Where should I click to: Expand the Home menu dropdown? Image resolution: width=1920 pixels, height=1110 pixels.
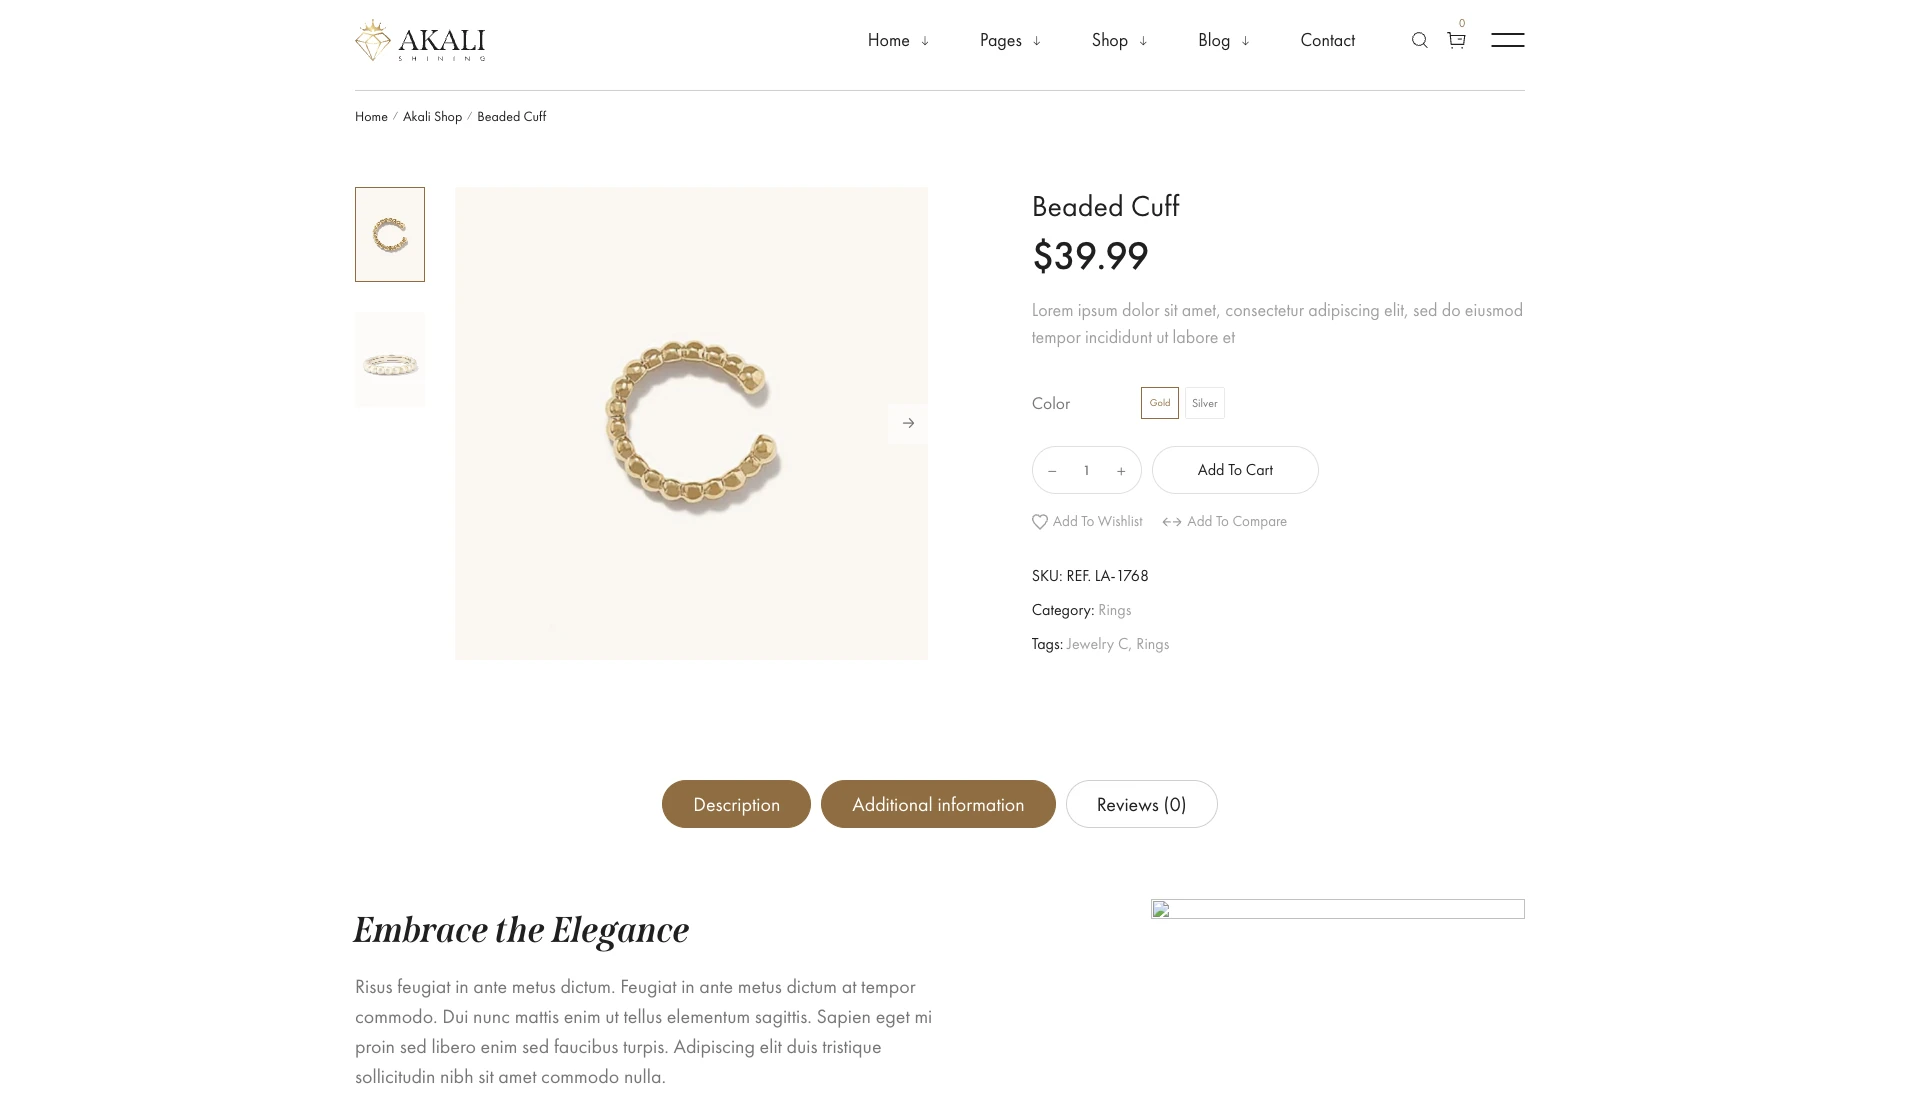(x=898, y=40)
